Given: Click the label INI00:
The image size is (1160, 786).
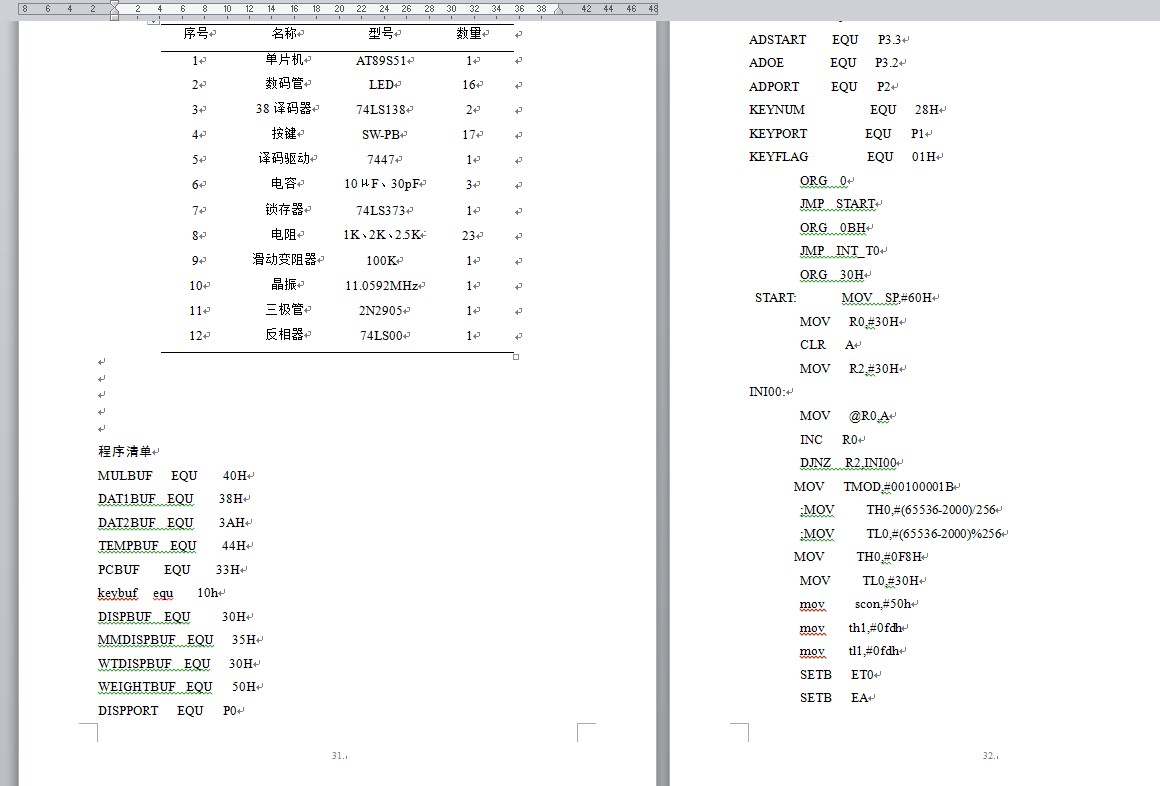Looking at the screenshot, I should tap(767, 392).
